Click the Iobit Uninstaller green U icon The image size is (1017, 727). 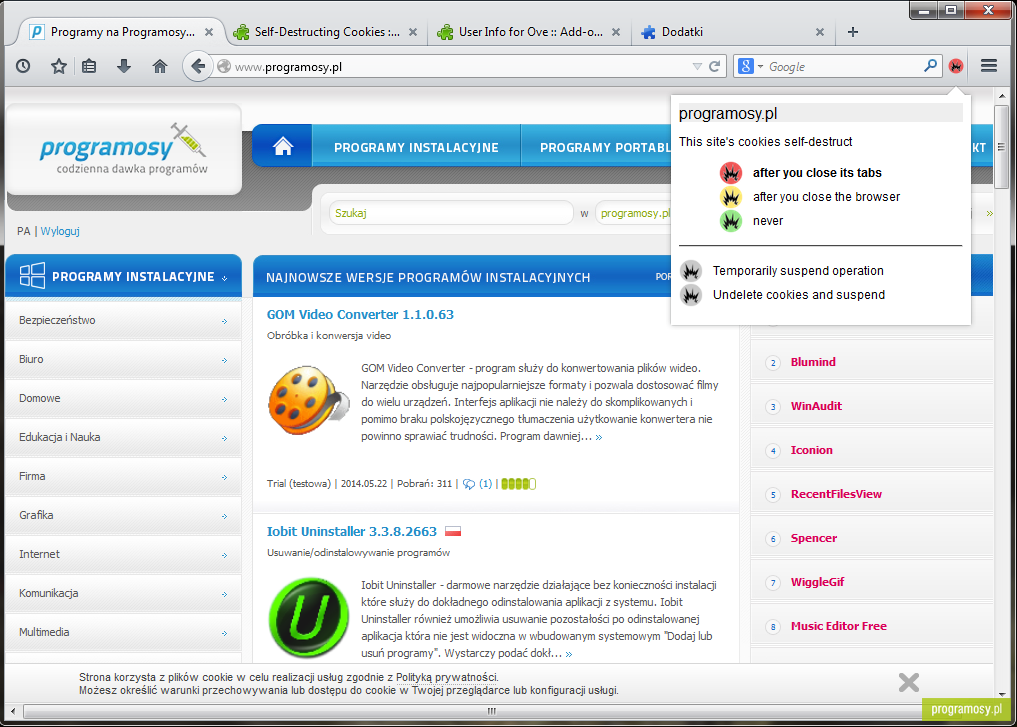click(309, 617)
